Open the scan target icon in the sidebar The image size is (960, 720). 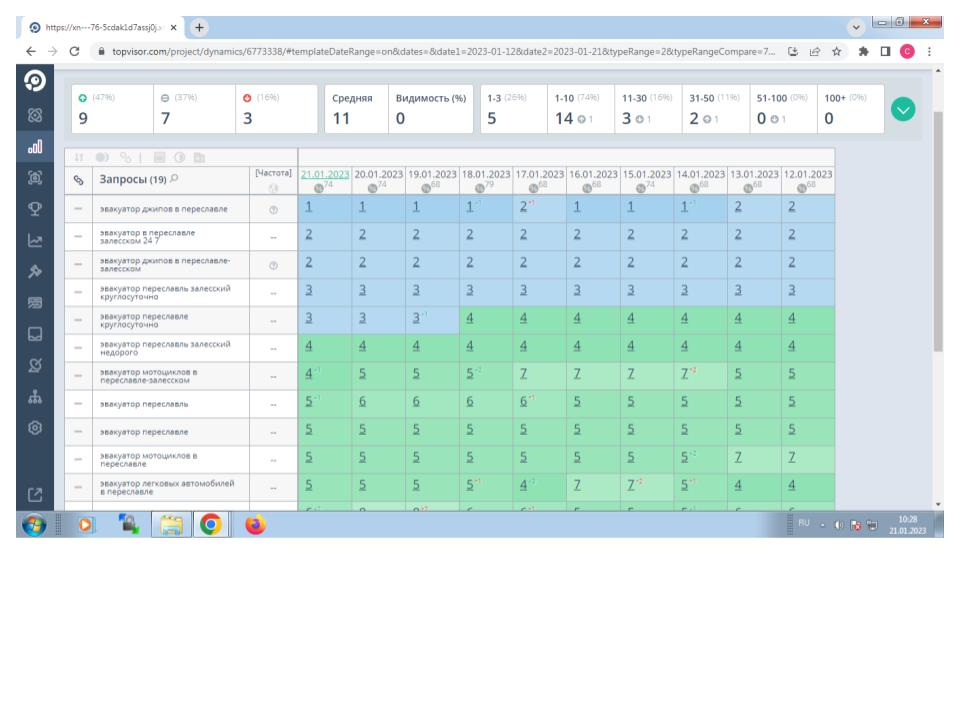35,178
